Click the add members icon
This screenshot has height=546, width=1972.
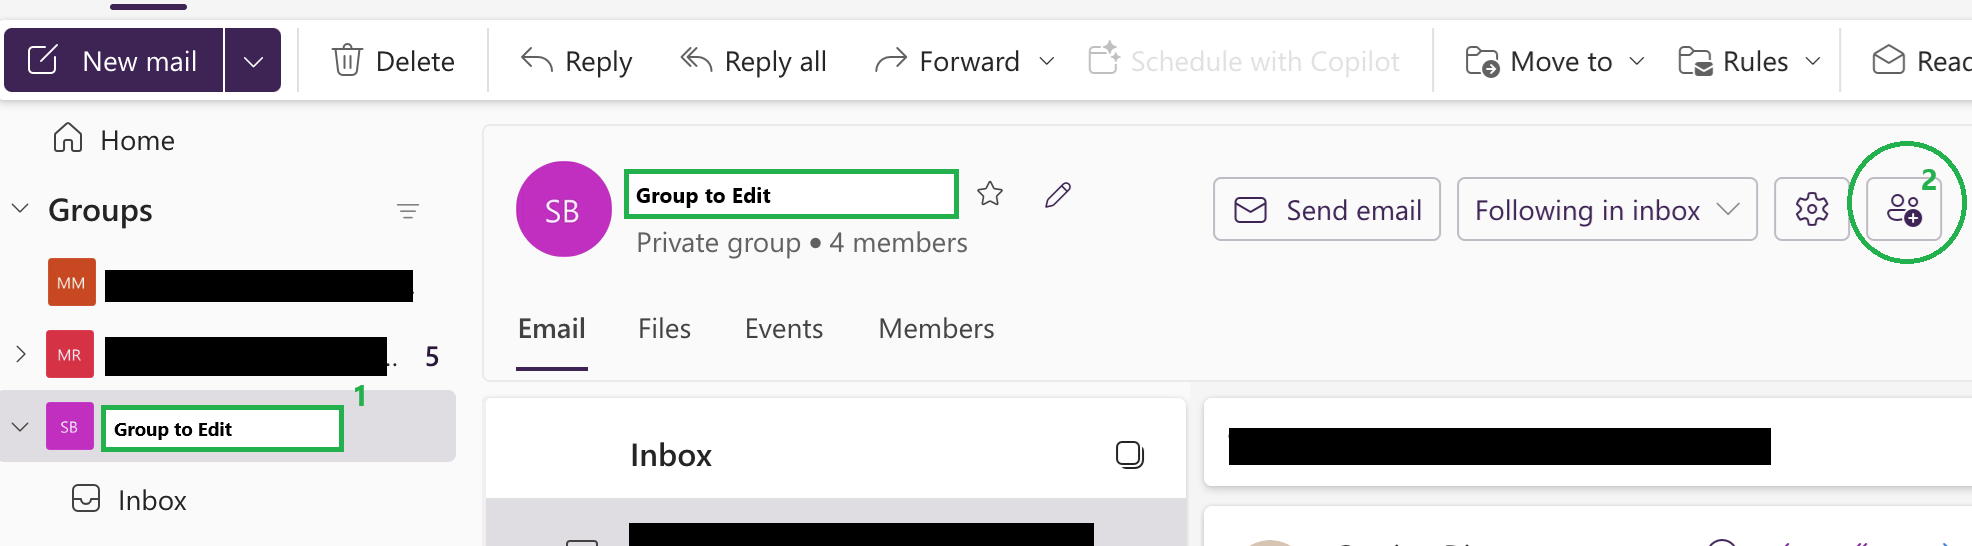(x=1904, y=209)
